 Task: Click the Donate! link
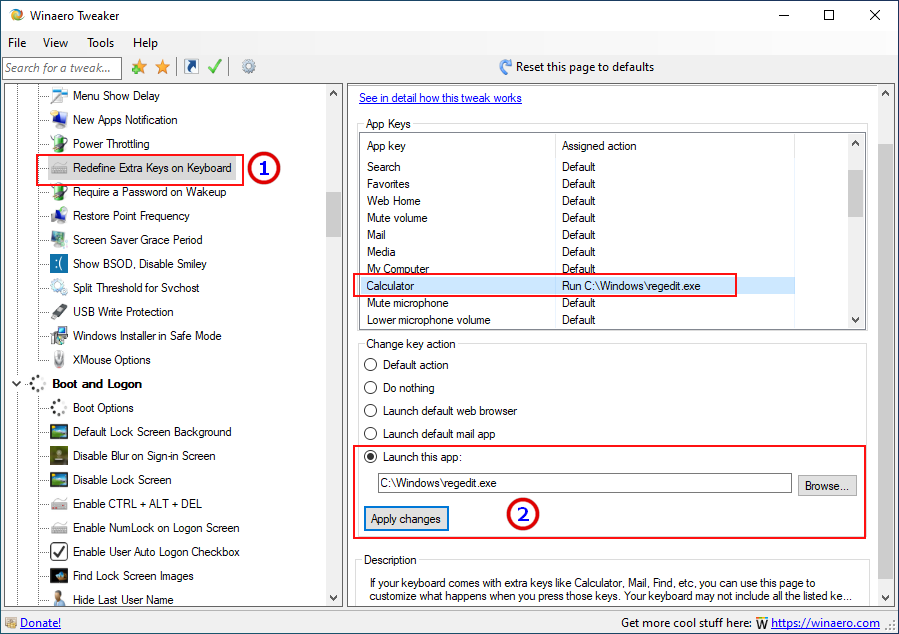coord(40,623)
